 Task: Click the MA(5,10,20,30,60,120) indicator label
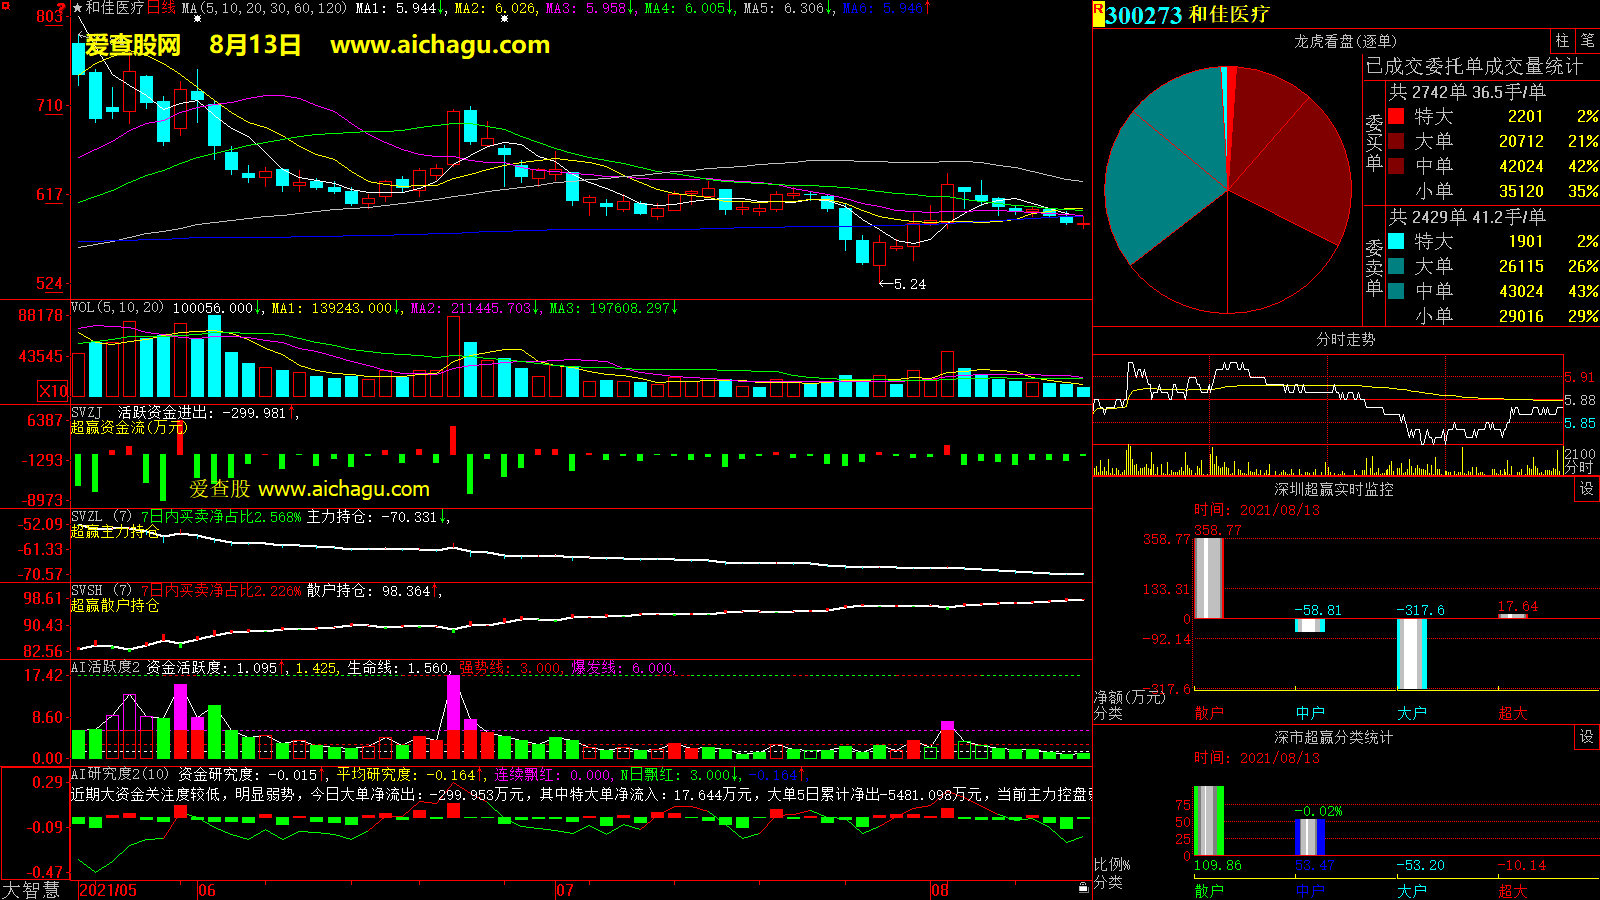pyautogui.click(x=264, y=8)
